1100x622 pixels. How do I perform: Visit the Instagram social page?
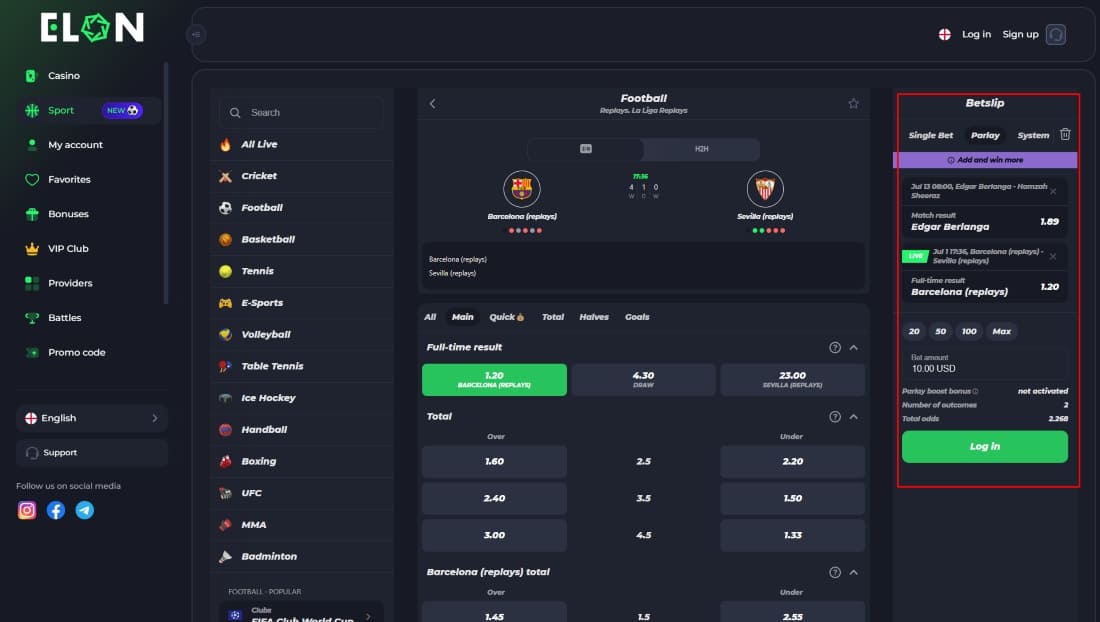click(x=27, y=511)
